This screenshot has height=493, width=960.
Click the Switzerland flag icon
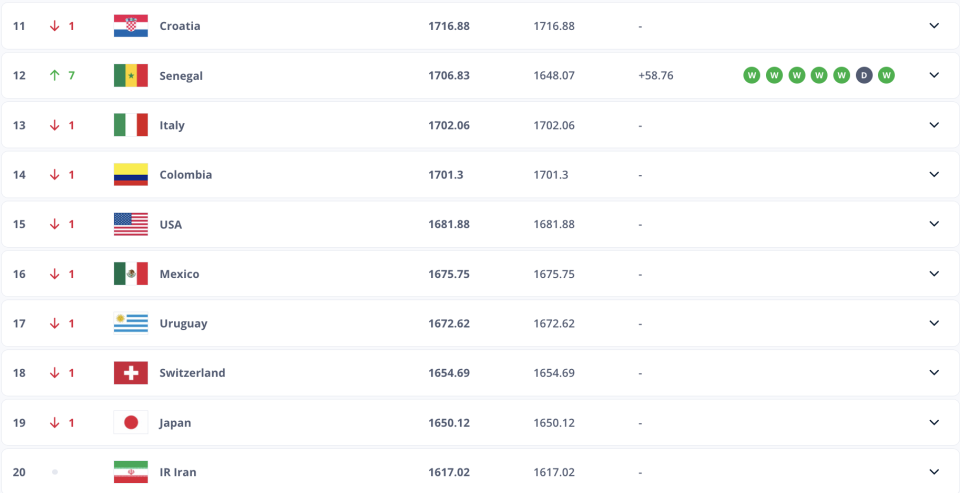tap(131, 373)
